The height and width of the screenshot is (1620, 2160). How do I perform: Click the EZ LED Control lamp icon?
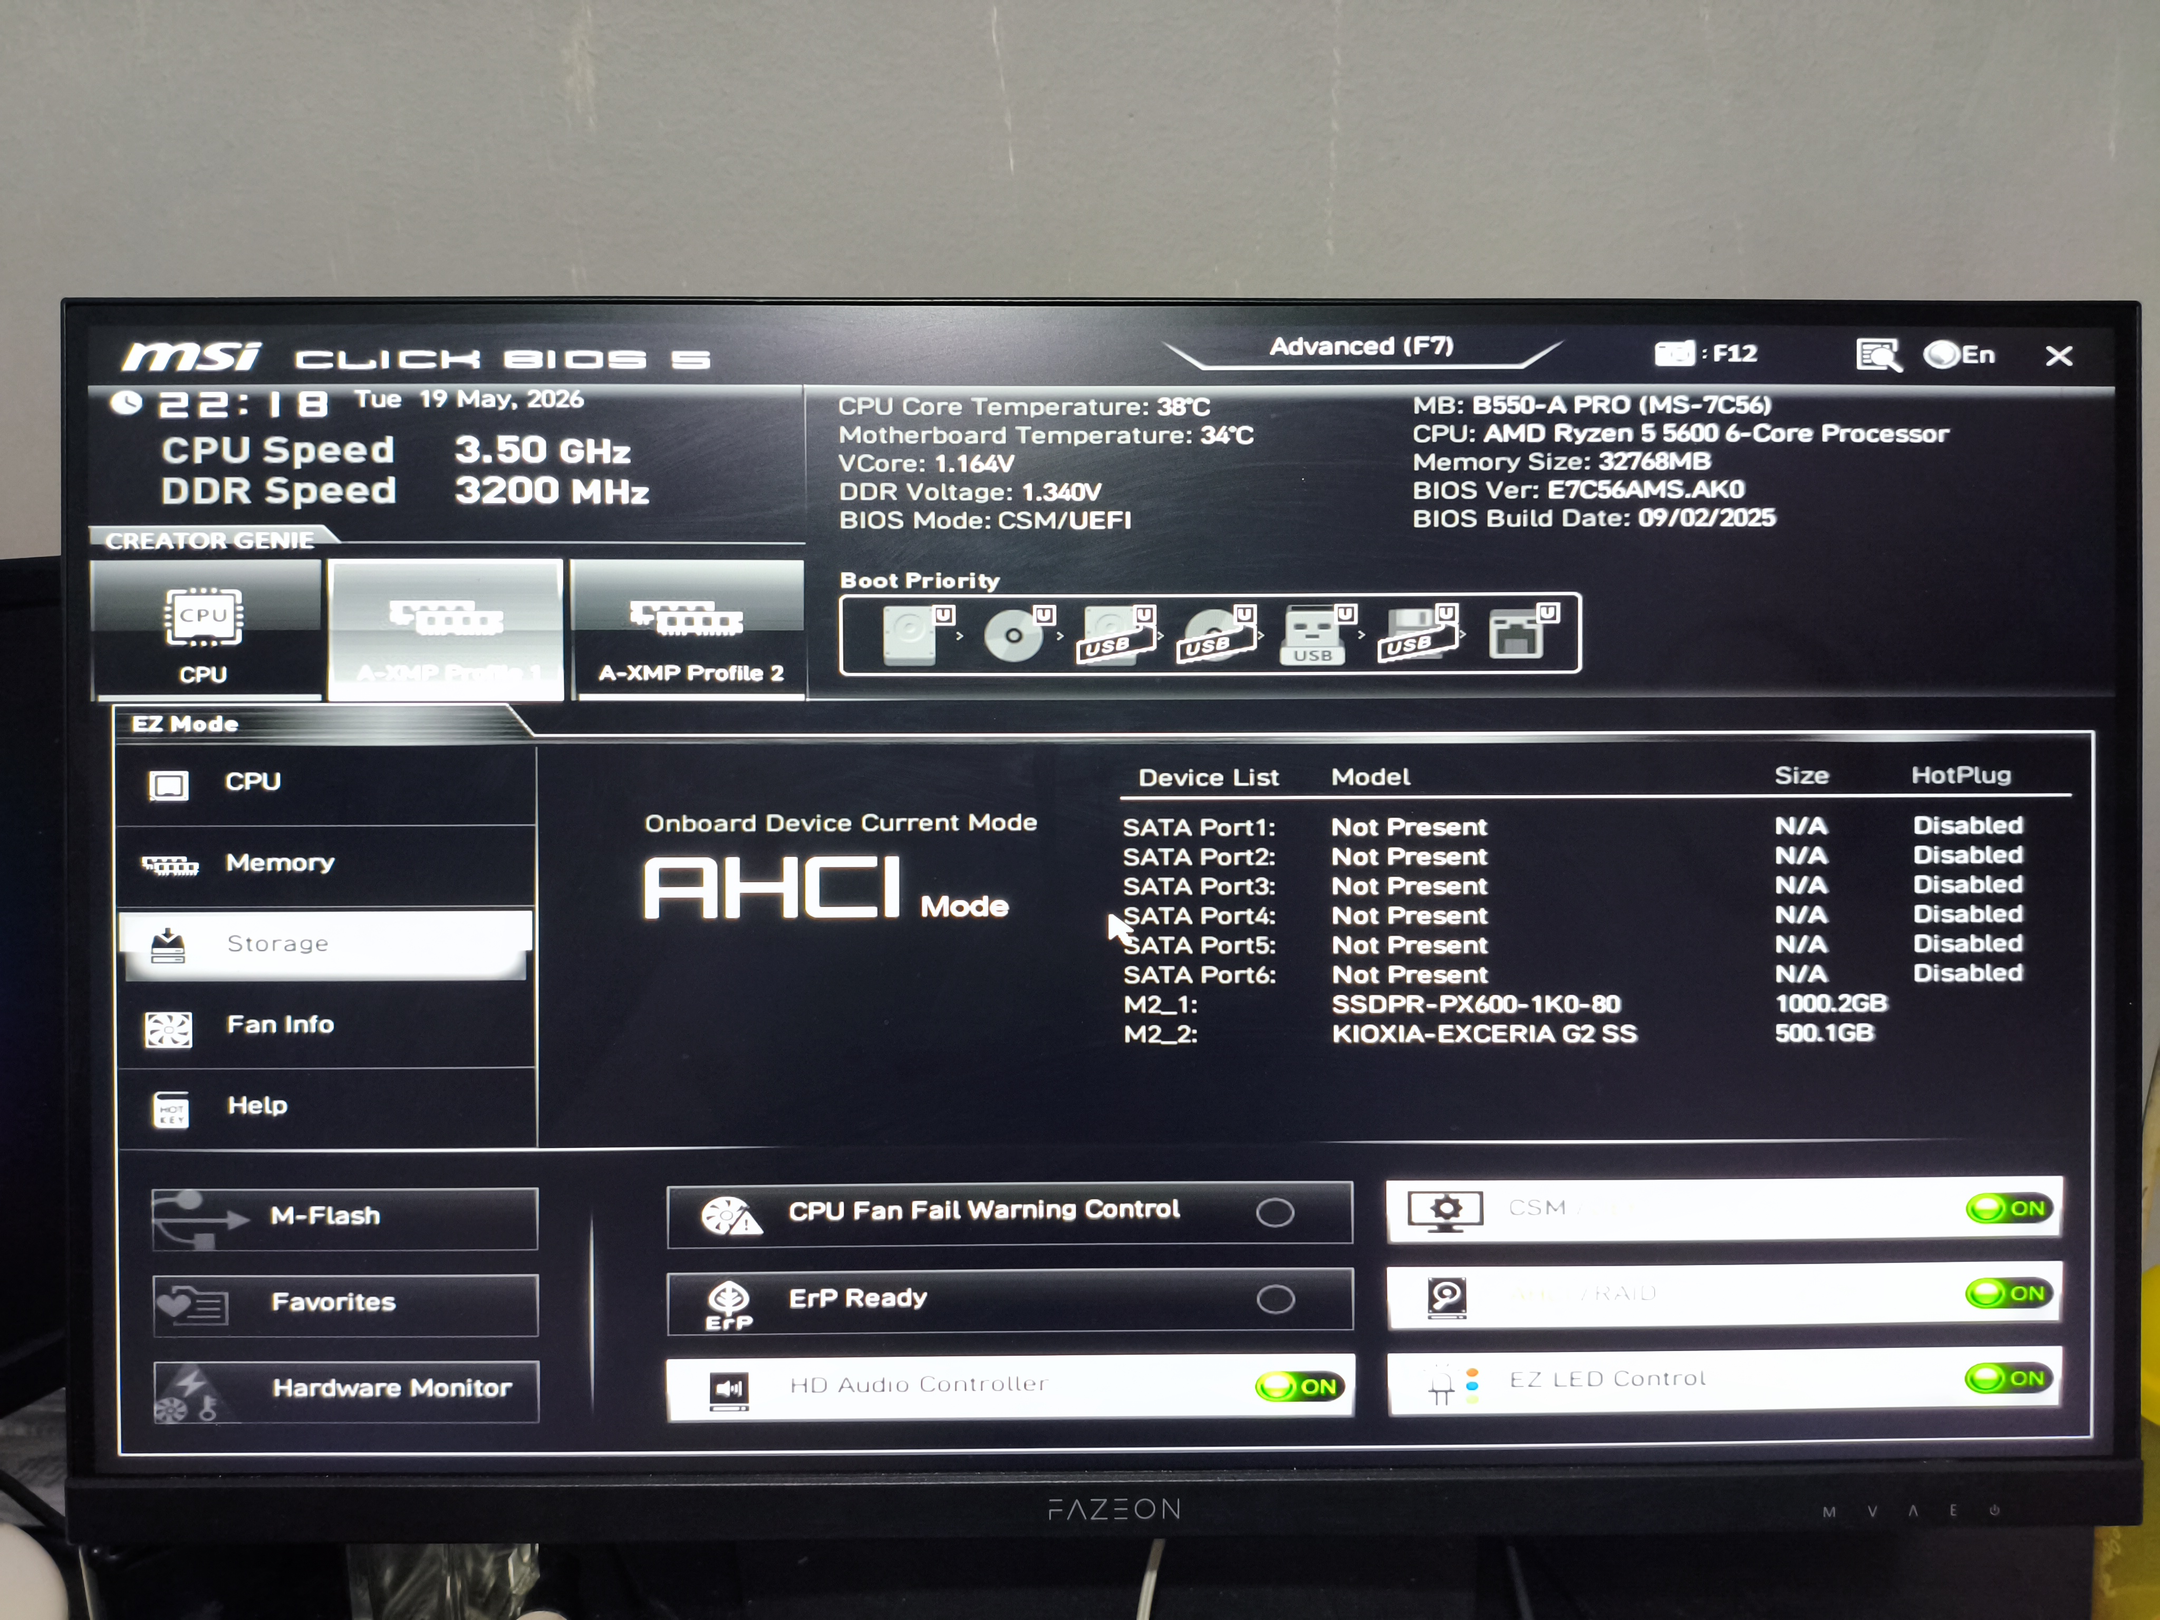[x=1453, y=1385]
